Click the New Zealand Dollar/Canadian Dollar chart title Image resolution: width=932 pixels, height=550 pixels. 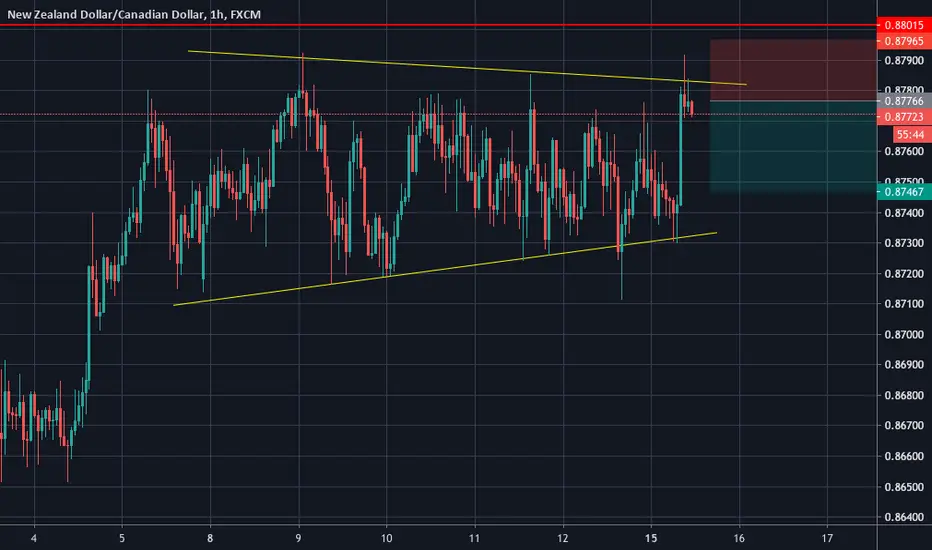tap(134, 14)
